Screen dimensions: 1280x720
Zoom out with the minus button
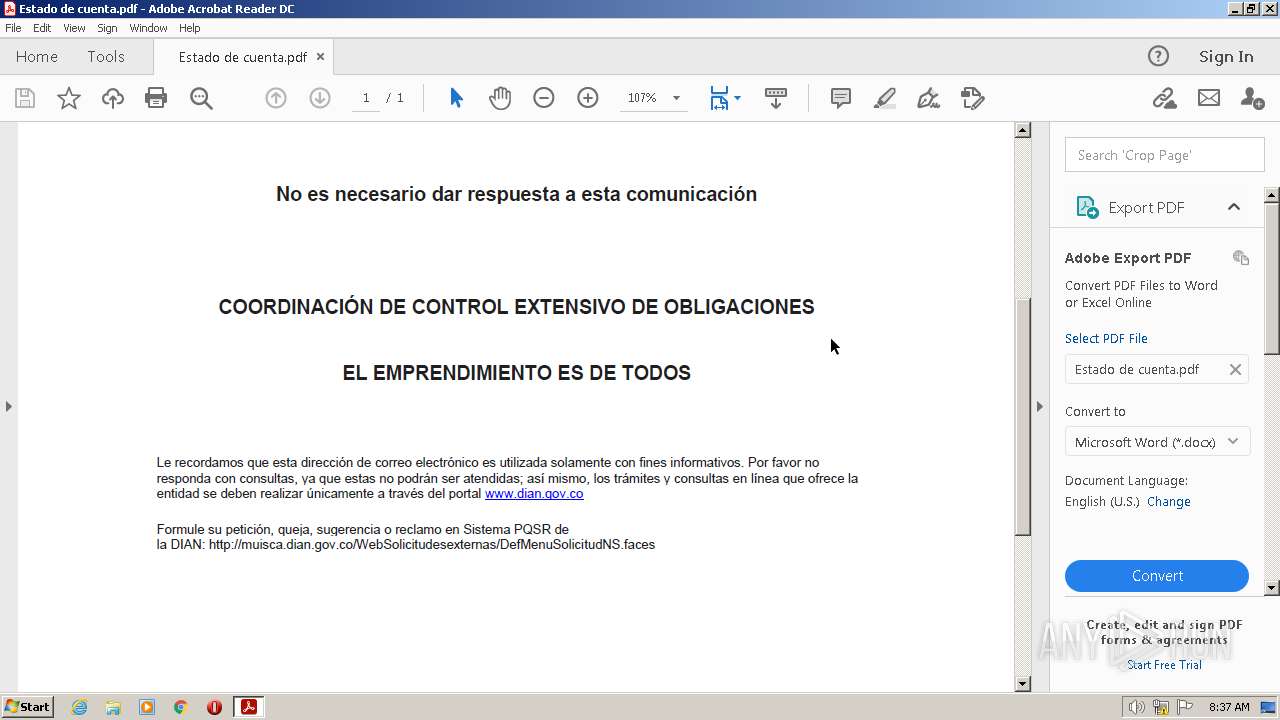click(544, 98)
